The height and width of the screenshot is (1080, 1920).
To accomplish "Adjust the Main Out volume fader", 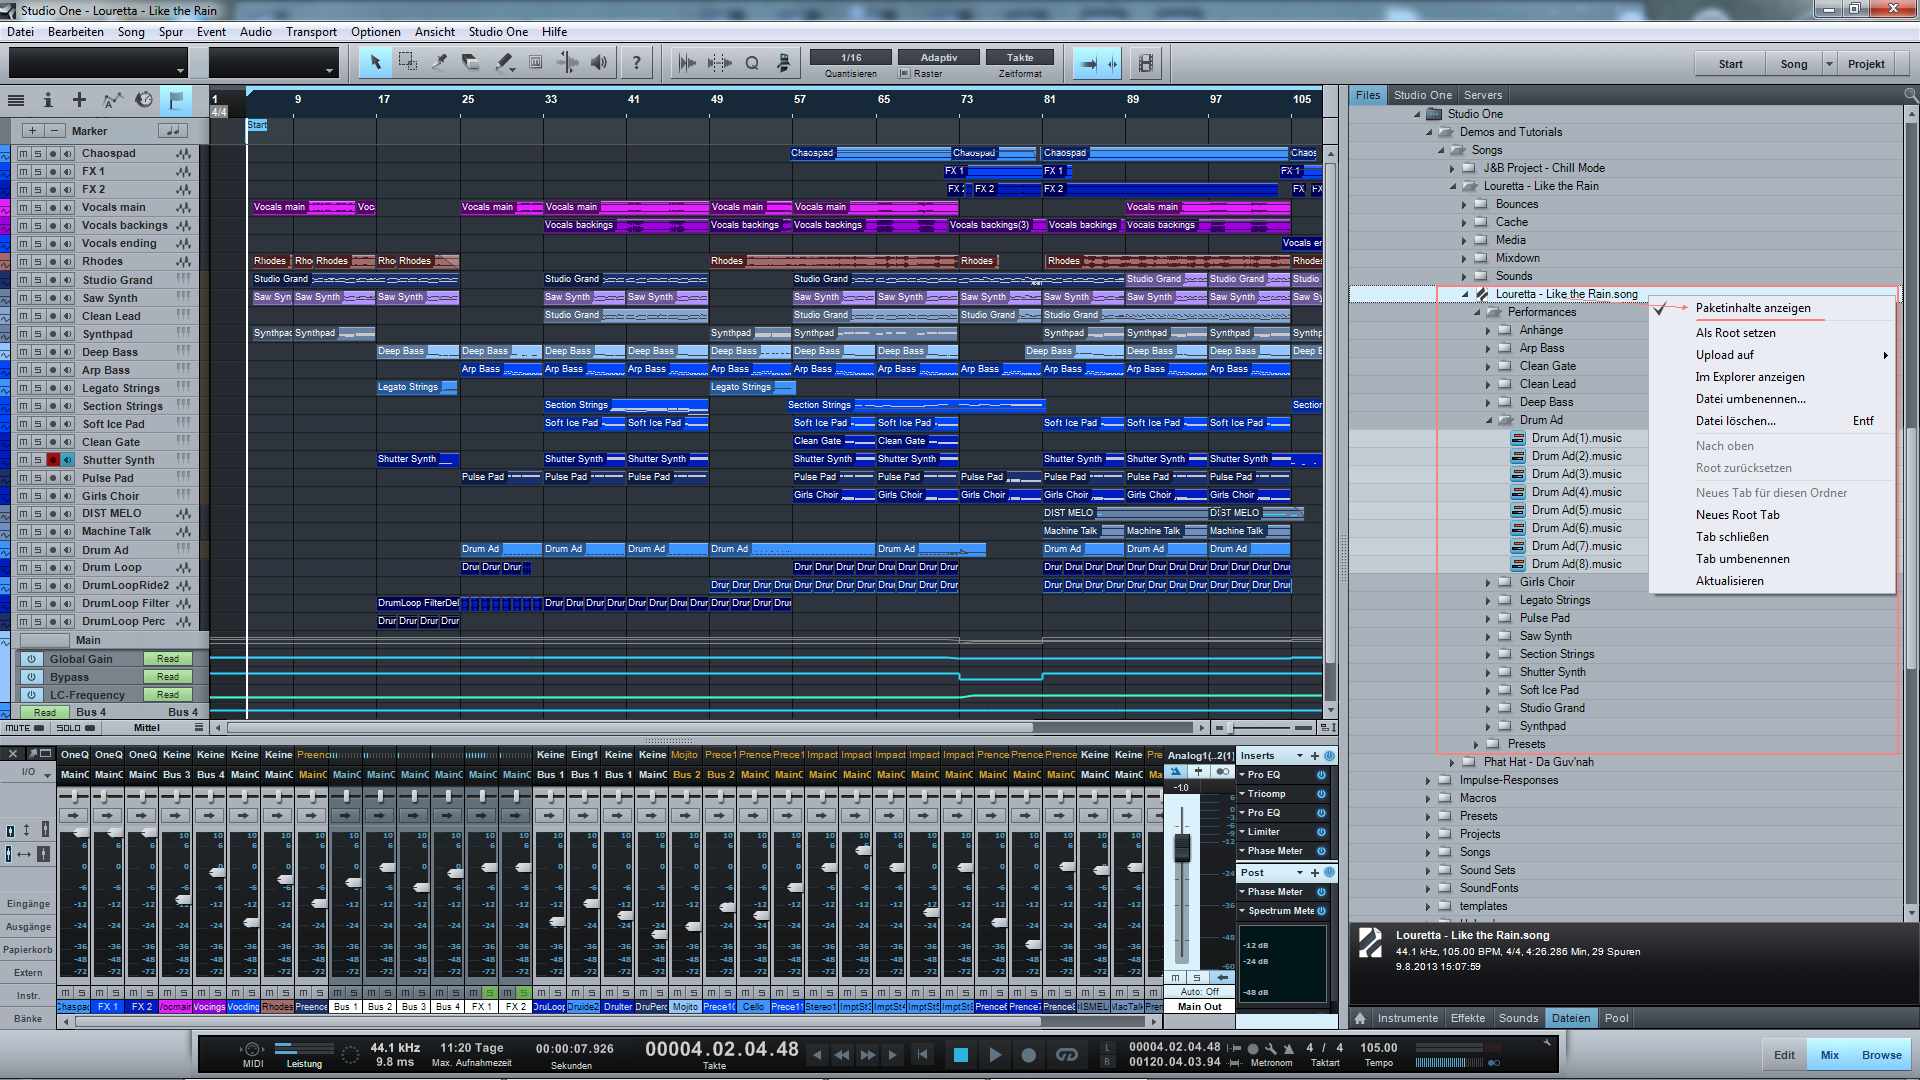I will coord(1182,849).
